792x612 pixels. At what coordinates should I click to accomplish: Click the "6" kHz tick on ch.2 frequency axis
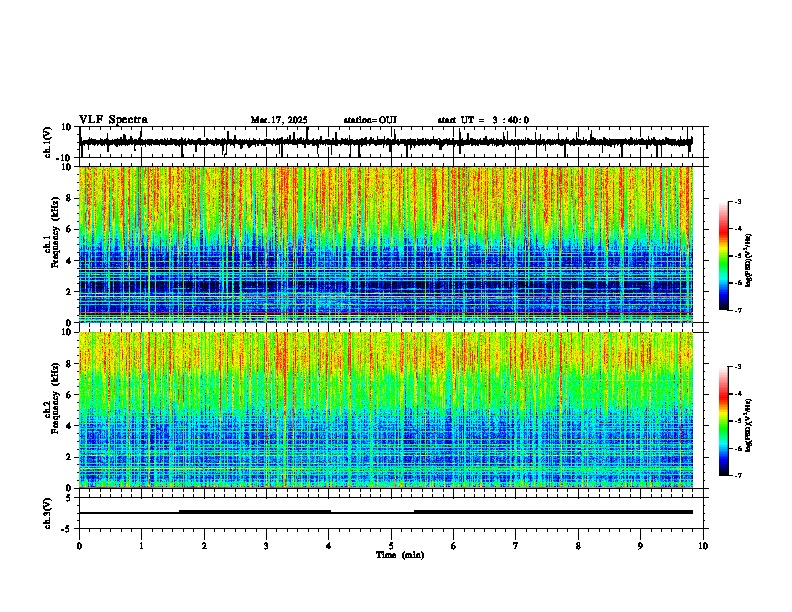[x=69, y=395]
